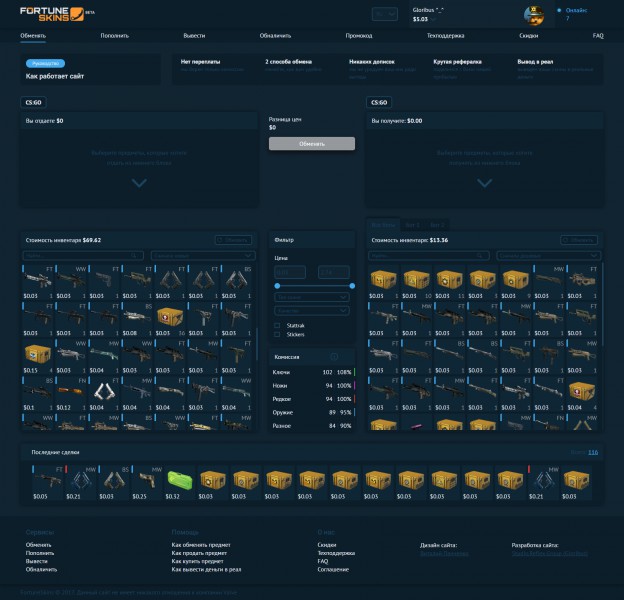This screenshot has width=624, height=600.
Task: Click the CS:GO tab above Вы получите
Action: [x=379, y=103]
